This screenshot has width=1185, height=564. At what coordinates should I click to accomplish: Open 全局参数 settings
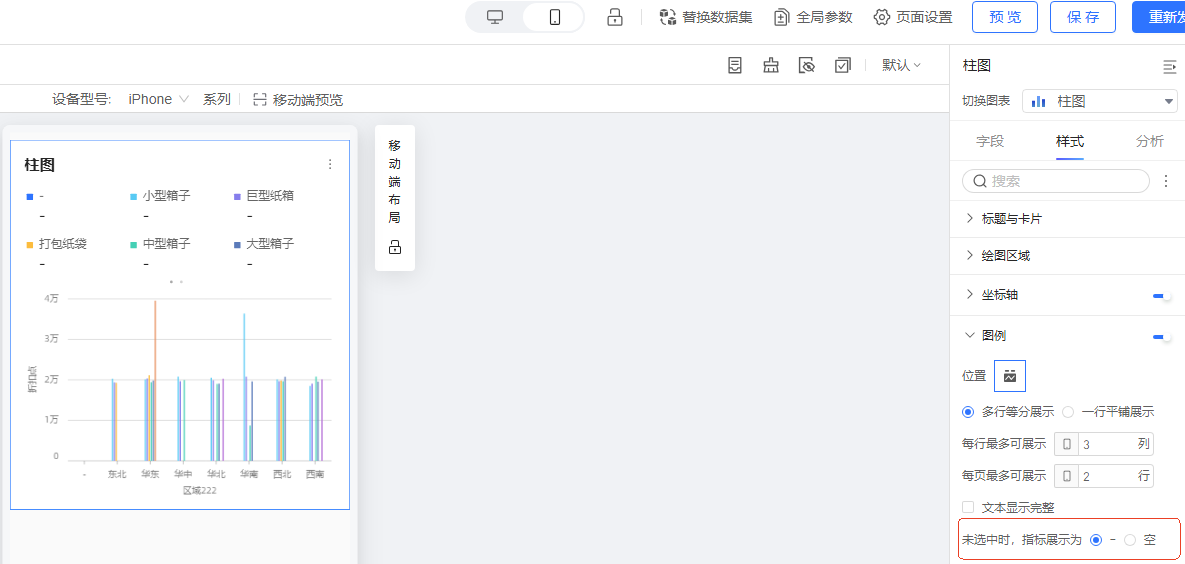tap(813, 17)
